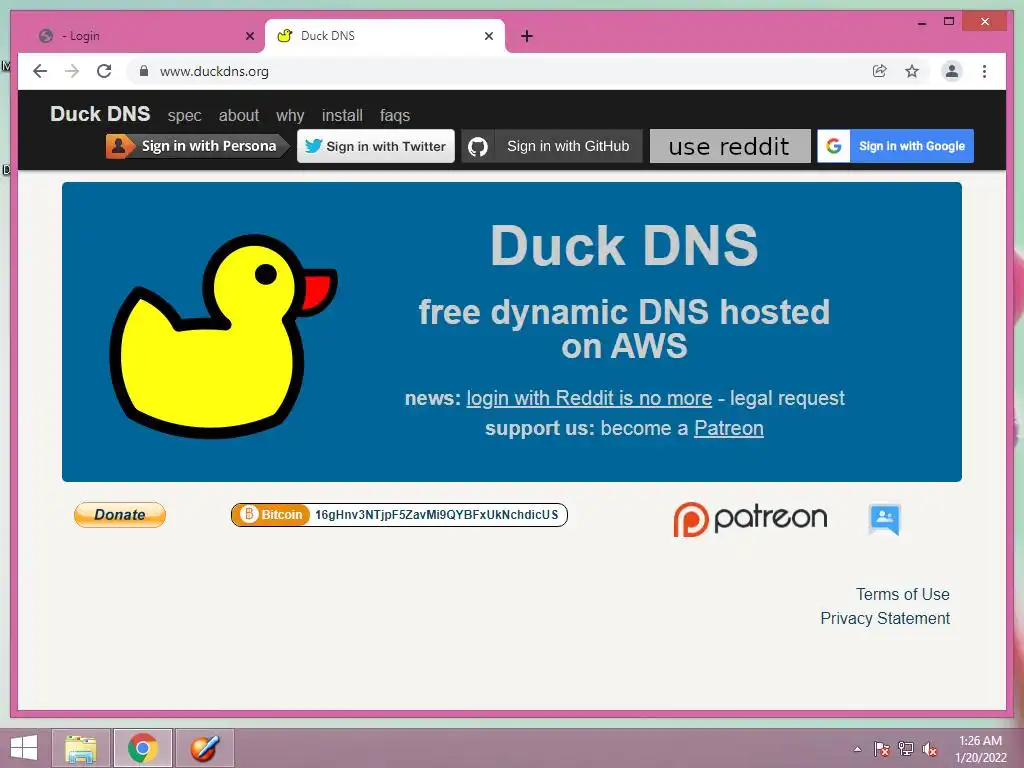Click the PayPal Donate button

coord(120,515)
